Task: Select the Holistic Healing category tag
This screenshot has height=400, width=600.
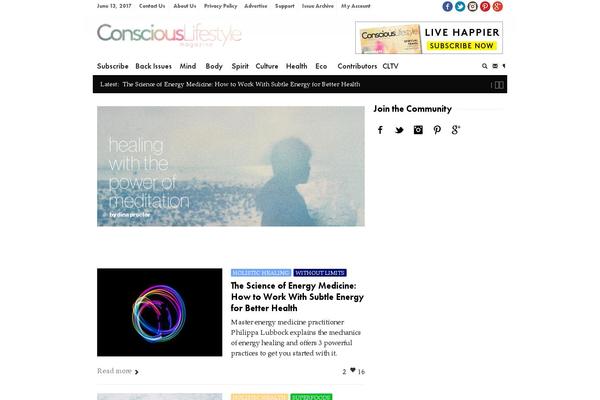Action: pos(261,273)
